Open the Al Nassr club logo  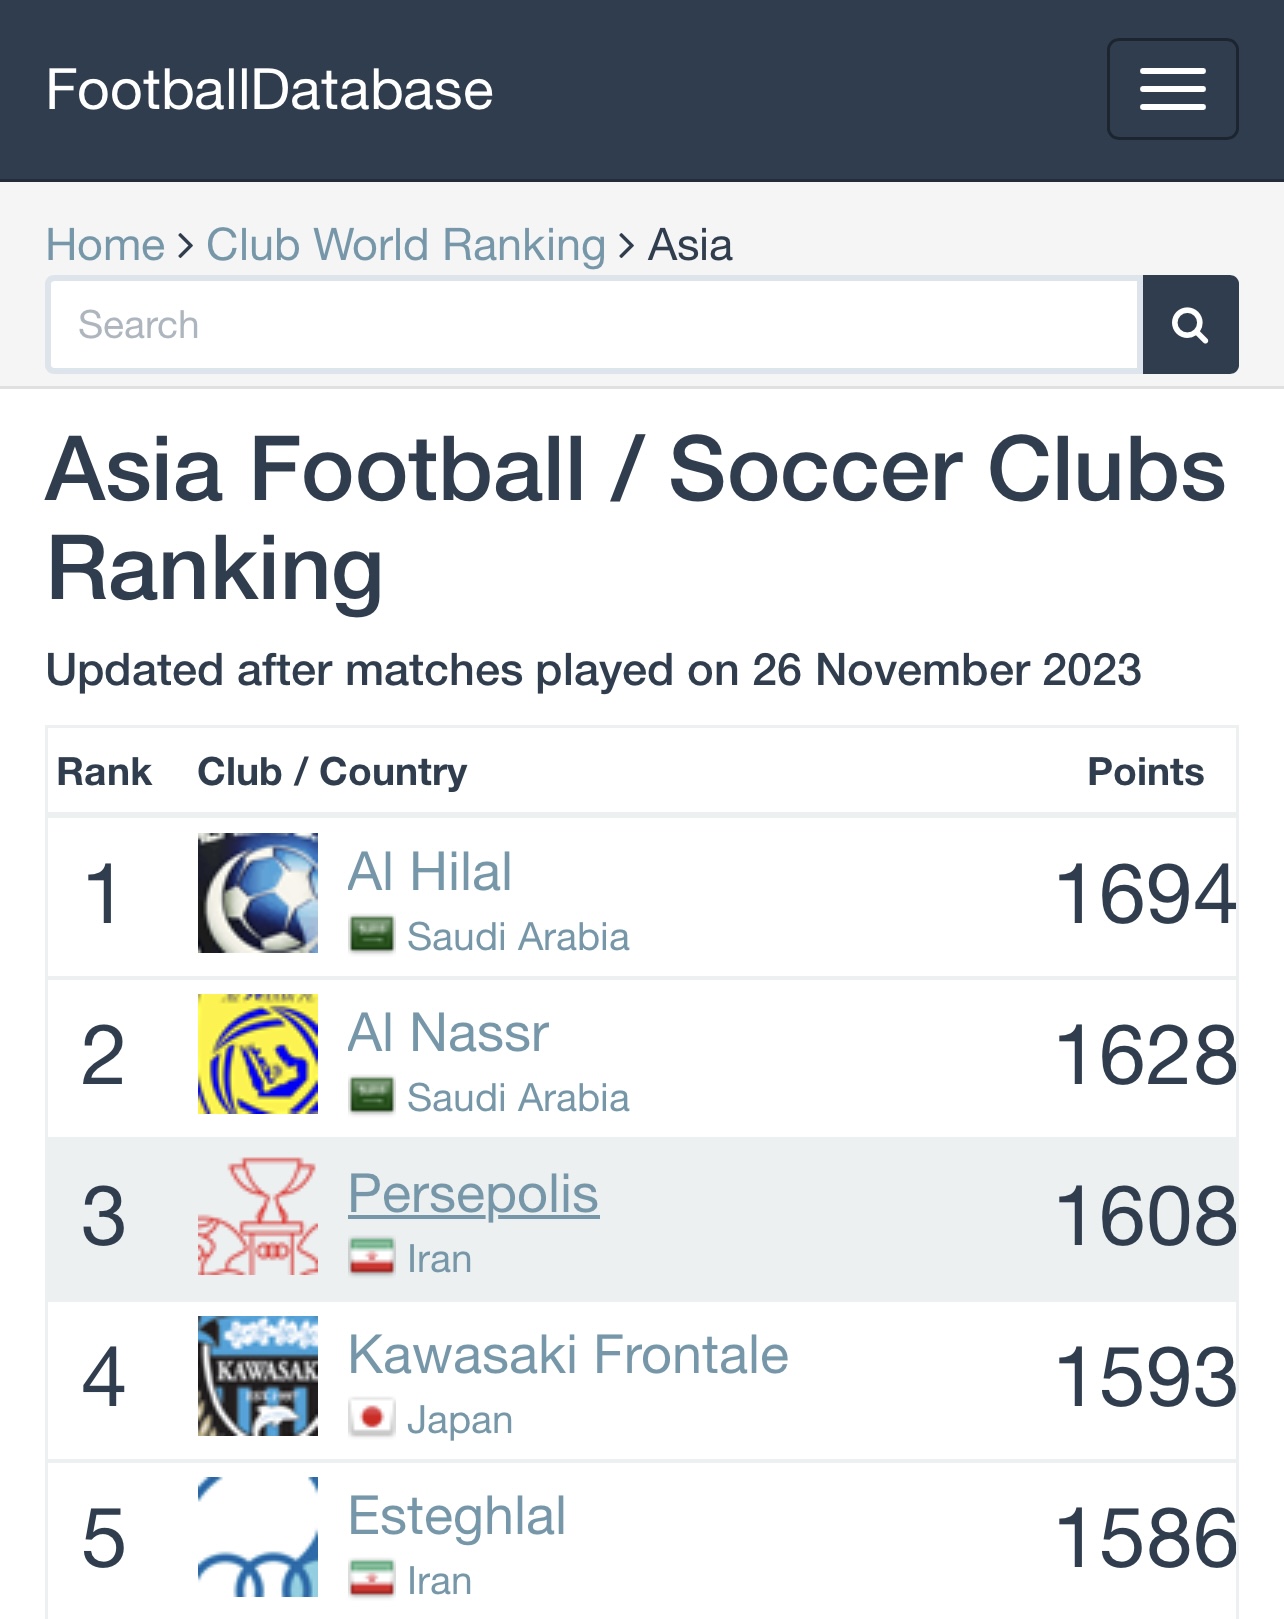[258, 1054]
